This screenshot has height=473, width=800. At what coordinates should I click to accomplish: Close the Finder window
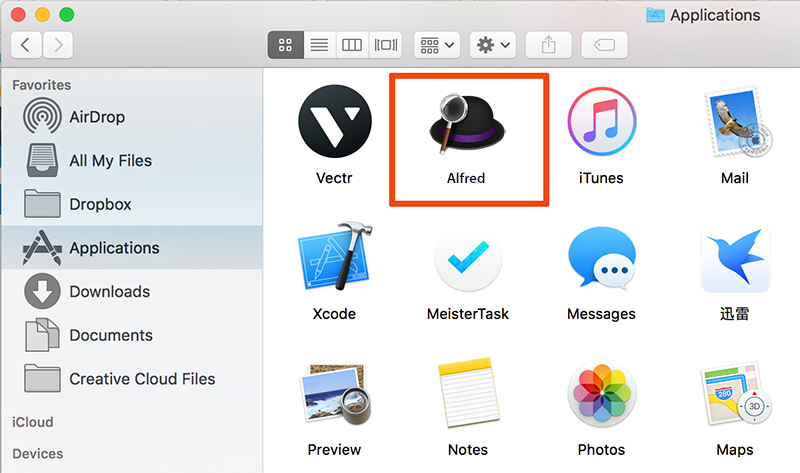[18, 14]
